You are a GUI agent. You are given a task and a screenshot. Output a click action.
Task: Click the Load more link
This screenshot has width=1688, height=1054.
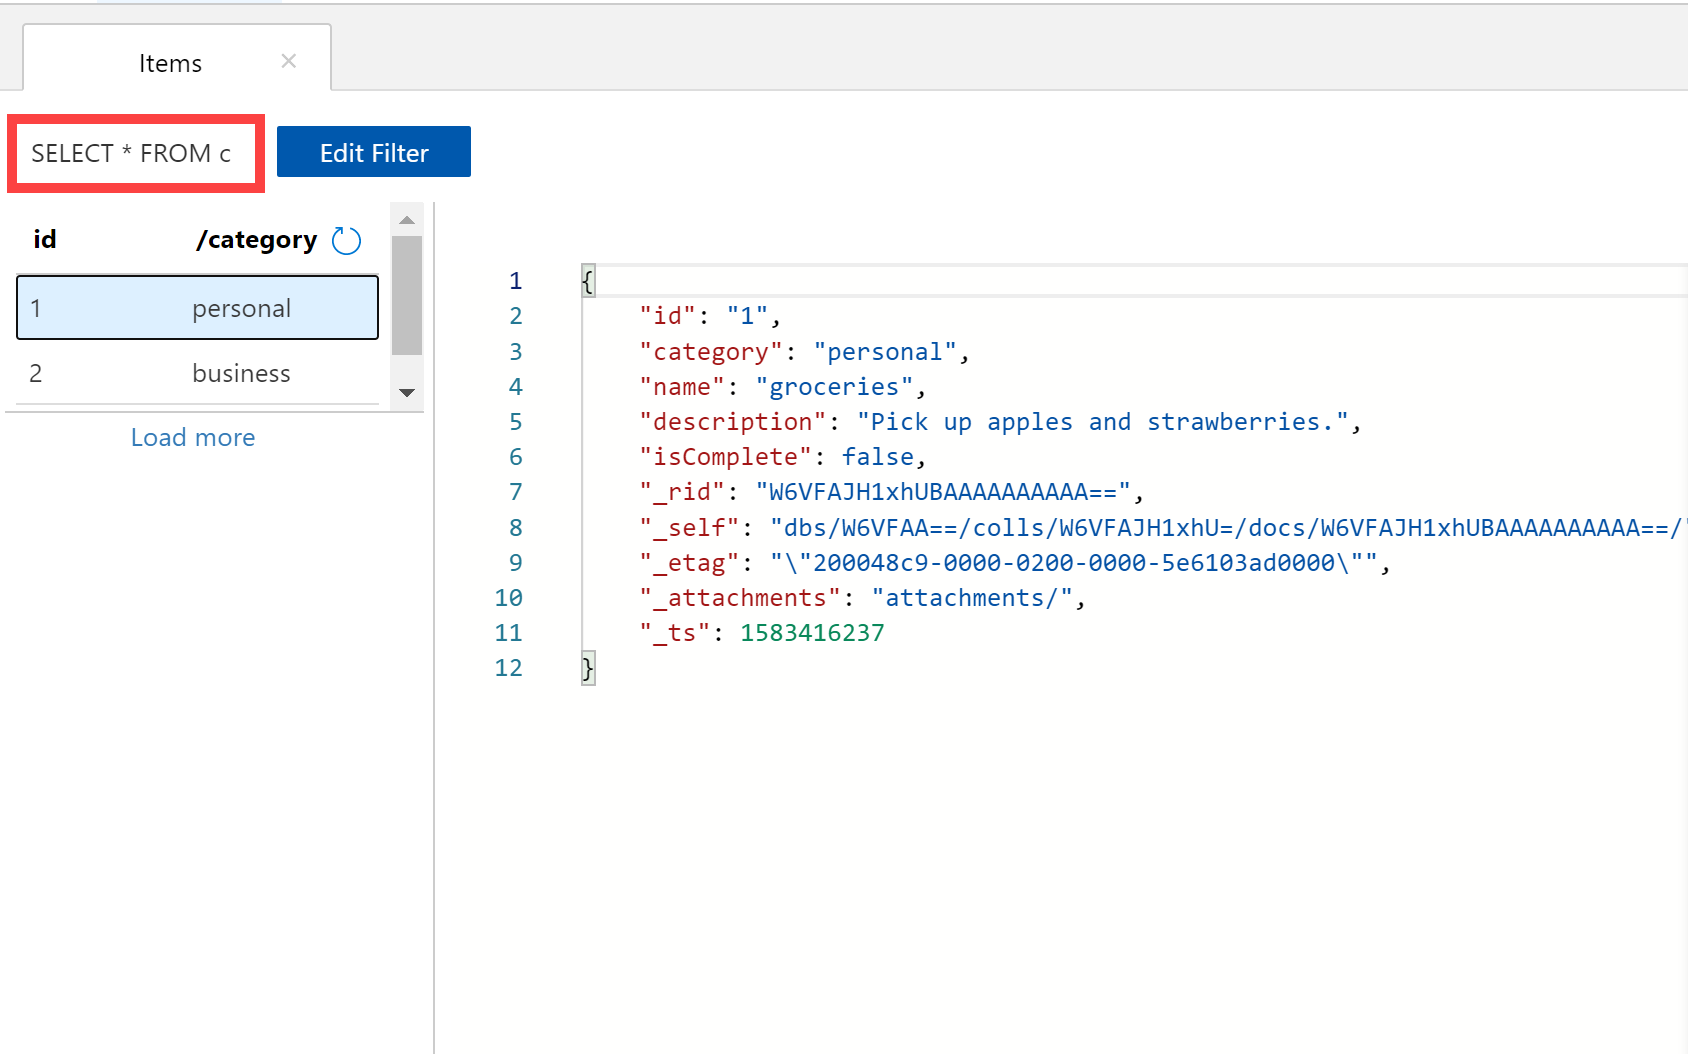(x=193, y=437)
